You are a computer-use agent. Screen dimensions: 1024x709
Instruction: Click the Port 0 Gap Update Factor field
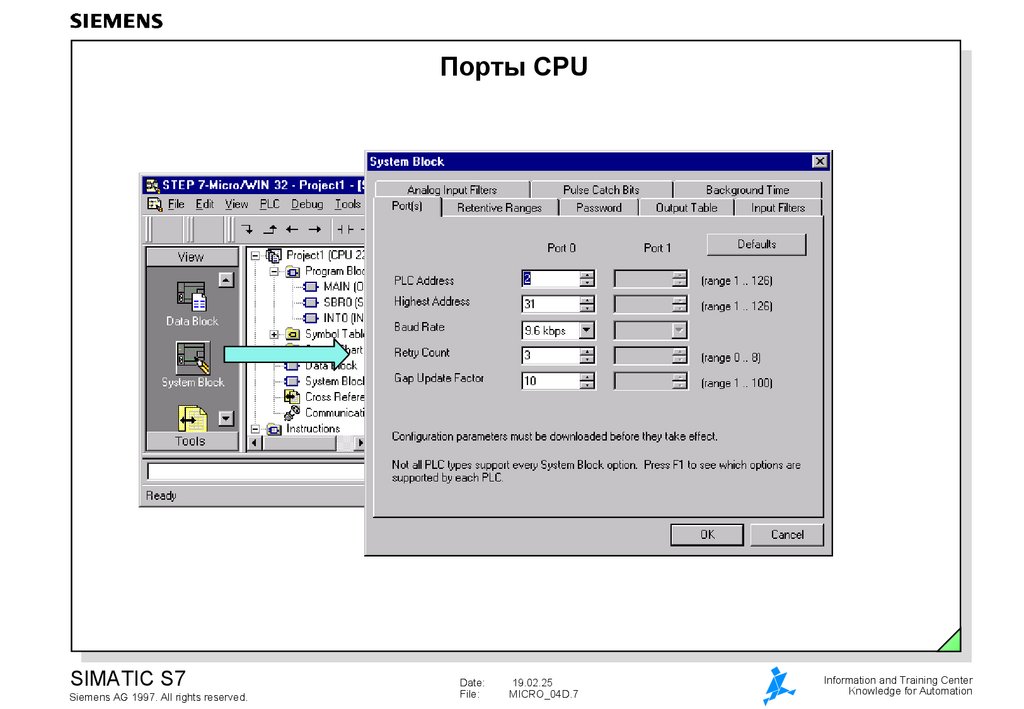point(551,381)
